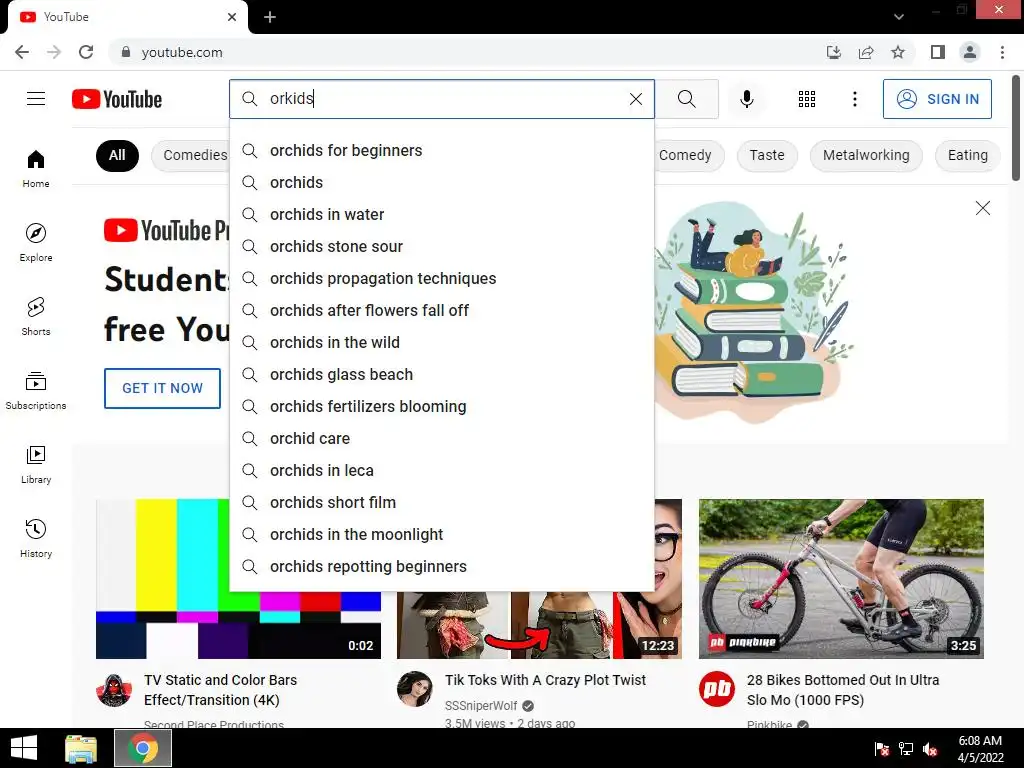Click the SIGN IN button
Viewport: 1024px width, 768px height.
(x=937, y=99)
